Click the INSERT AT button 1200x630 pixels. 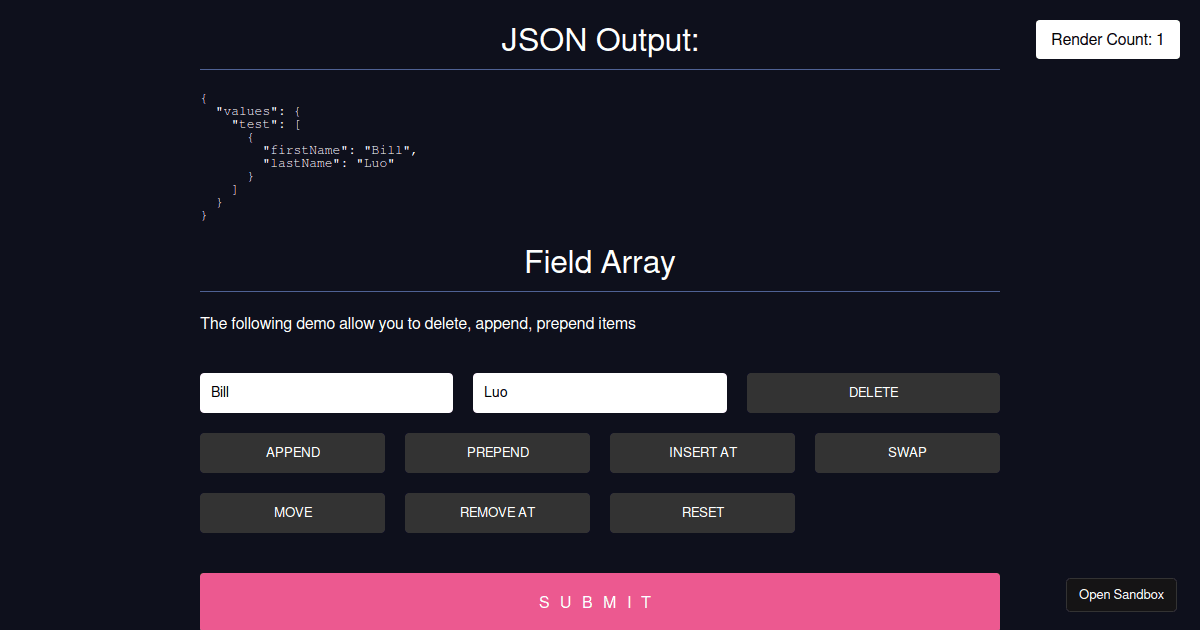click(x=702, y=453)
